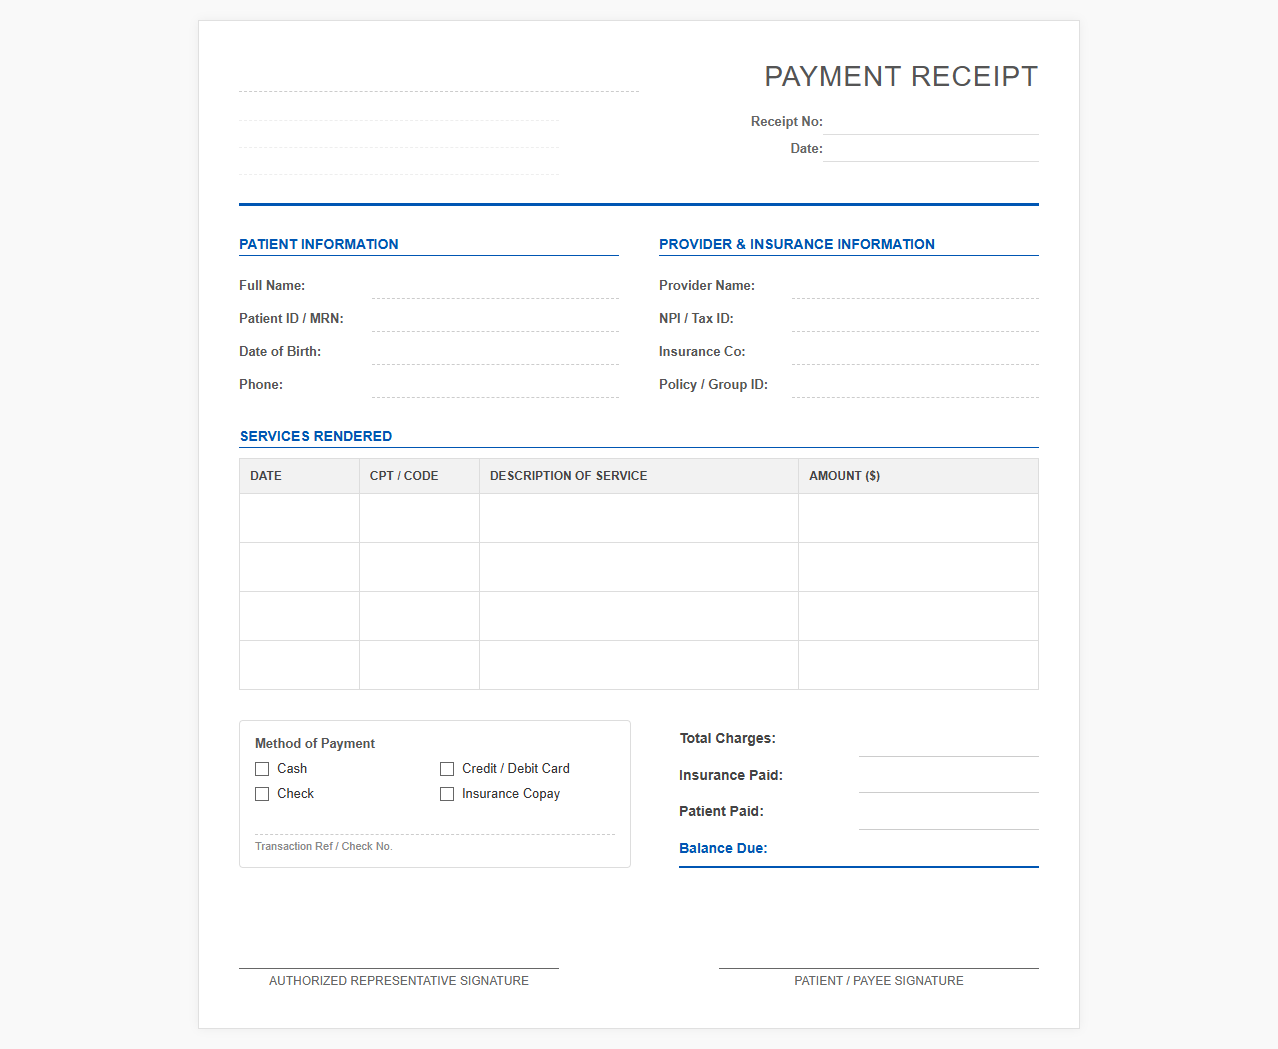1278x1049 pixels.
Task: Click the Patient Paid label
Action: 721,811
